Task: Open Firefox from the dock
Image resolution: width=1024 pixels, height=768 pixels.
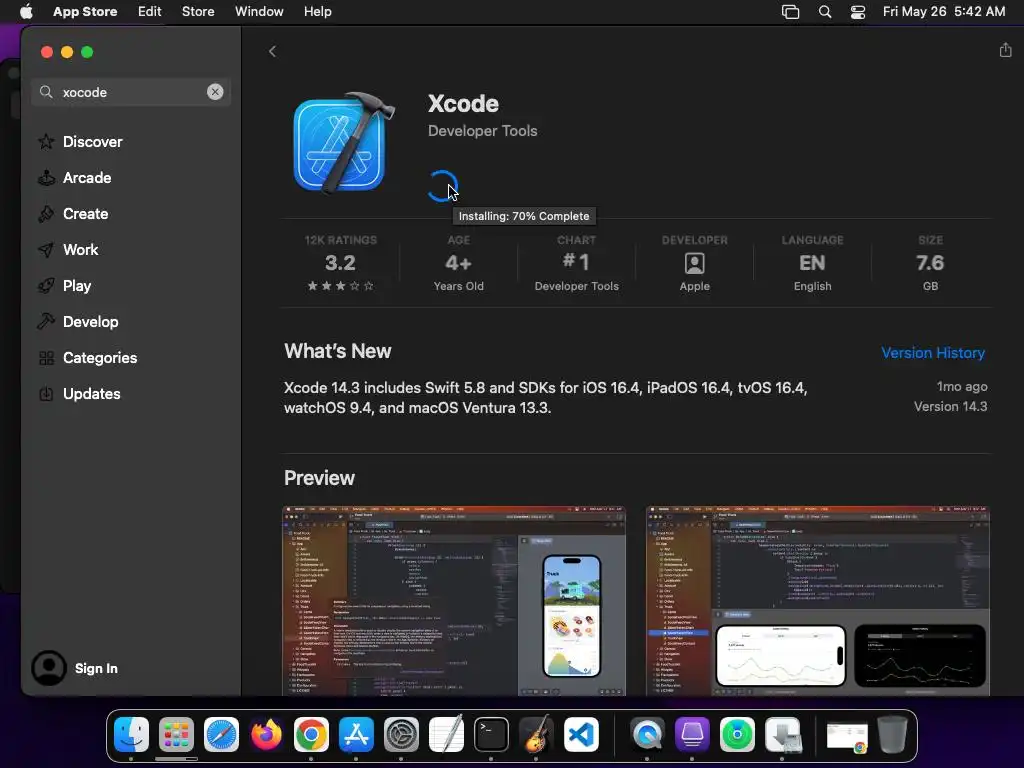Action: tap(266, 735)
